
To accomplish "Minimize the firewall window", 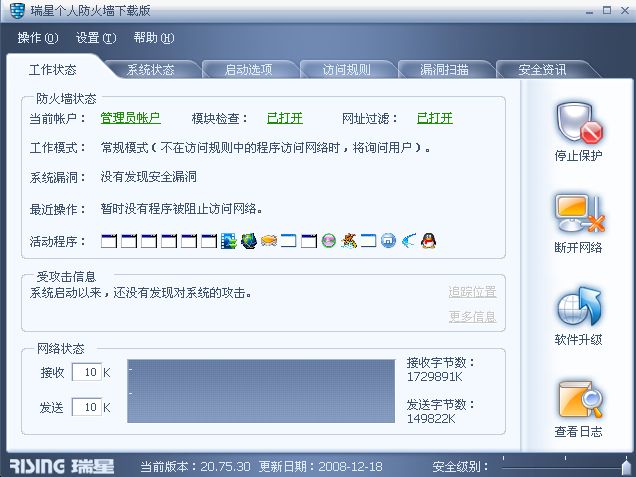I will click(589, 11).
